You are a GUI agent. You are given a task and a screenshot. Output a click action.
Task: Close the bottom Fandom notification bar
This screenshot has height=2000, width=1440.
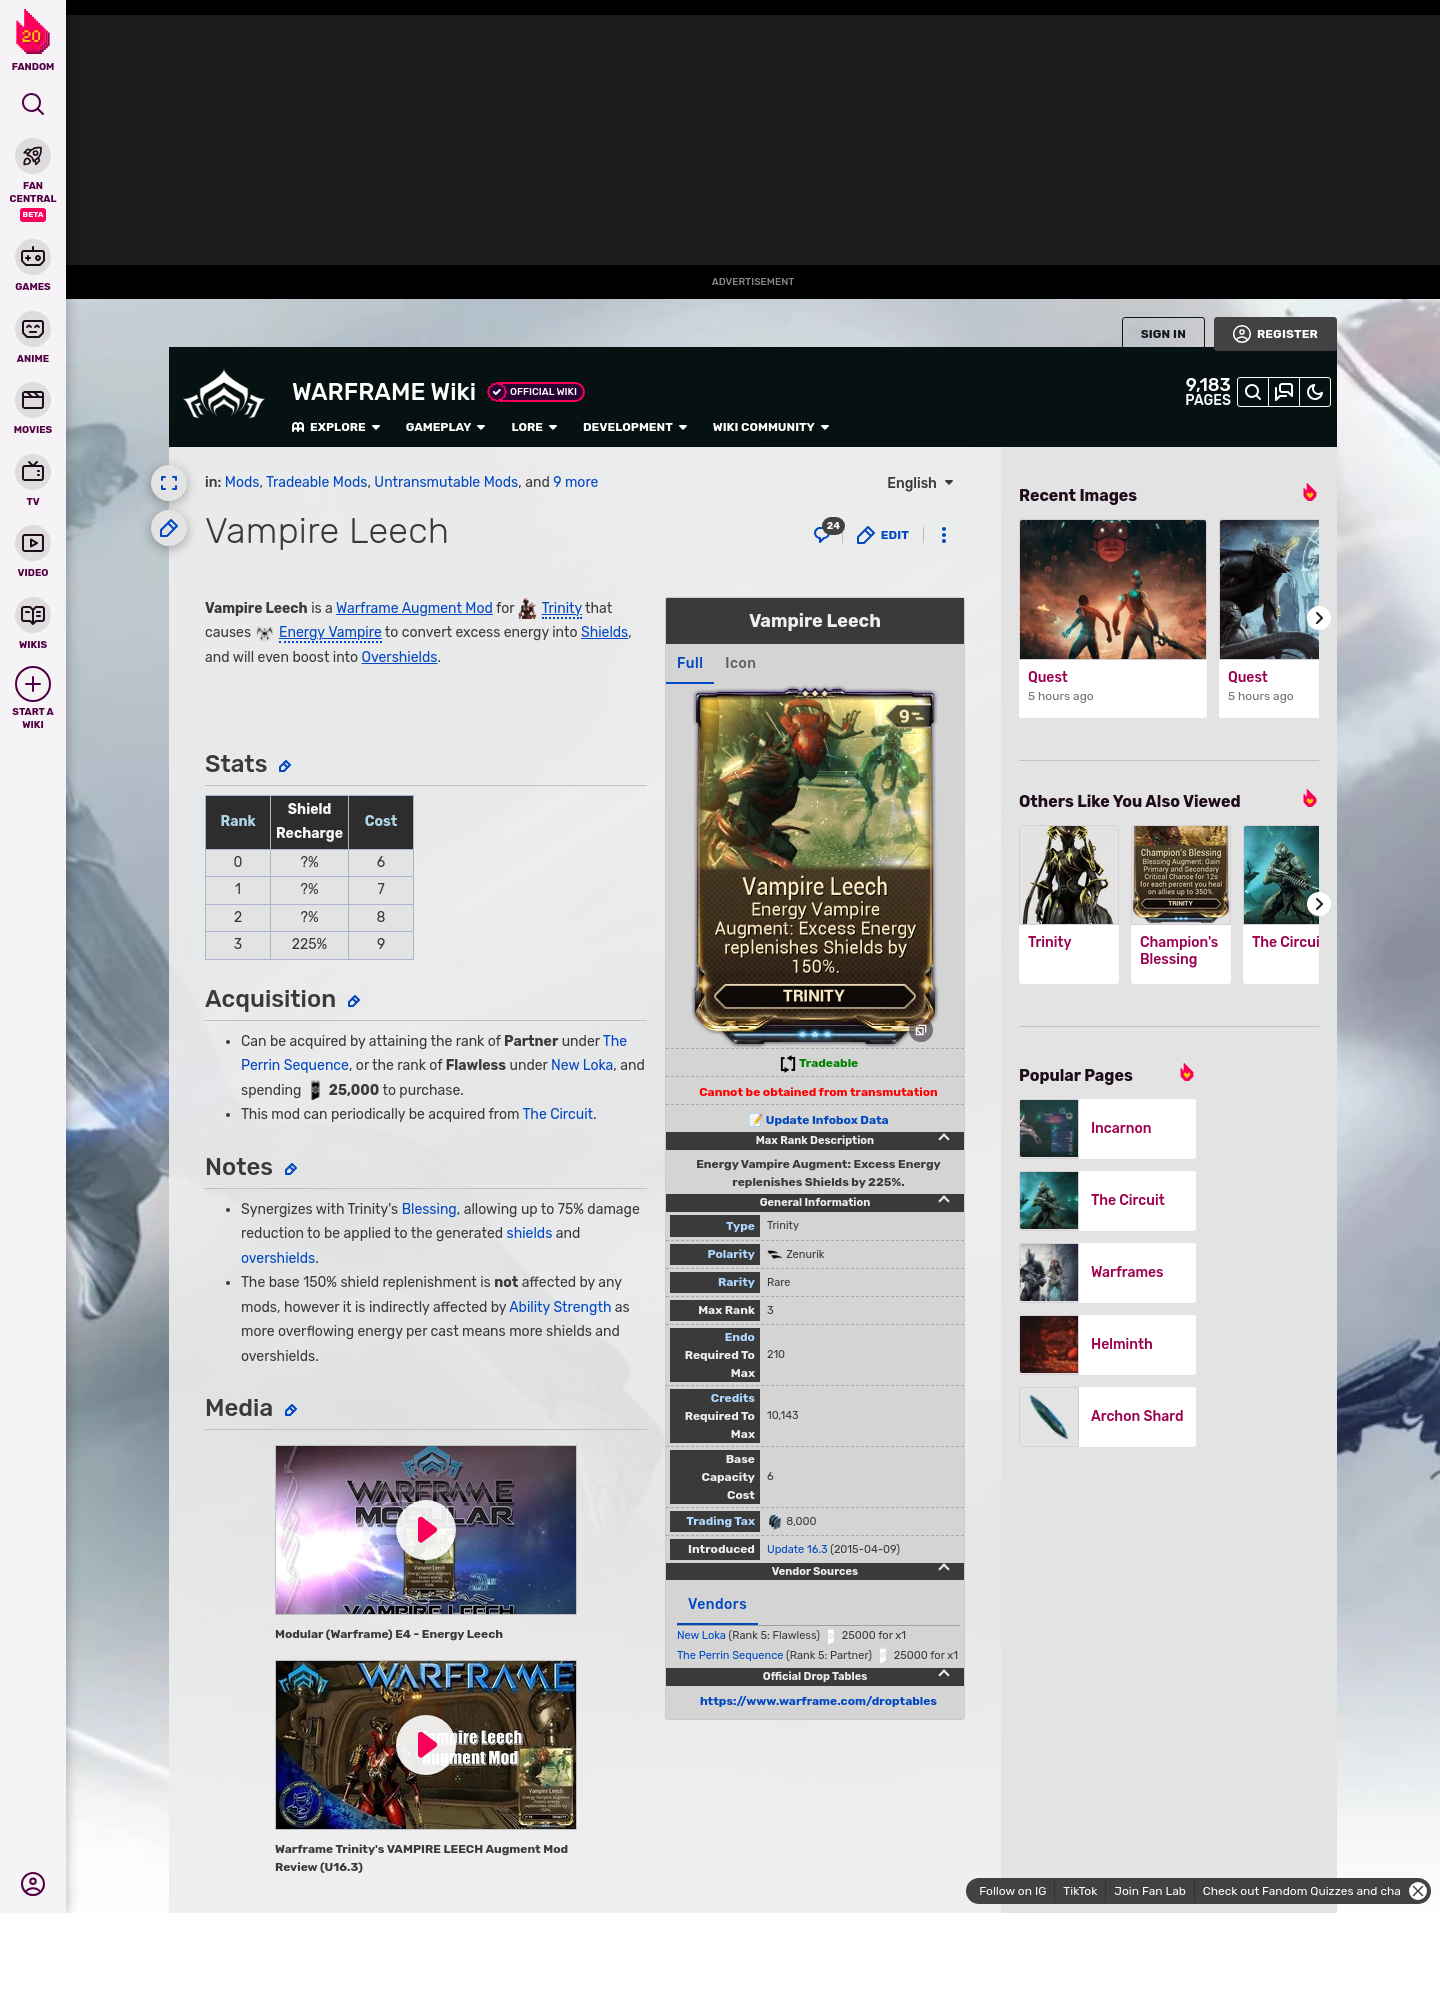pos(1418,1891)
